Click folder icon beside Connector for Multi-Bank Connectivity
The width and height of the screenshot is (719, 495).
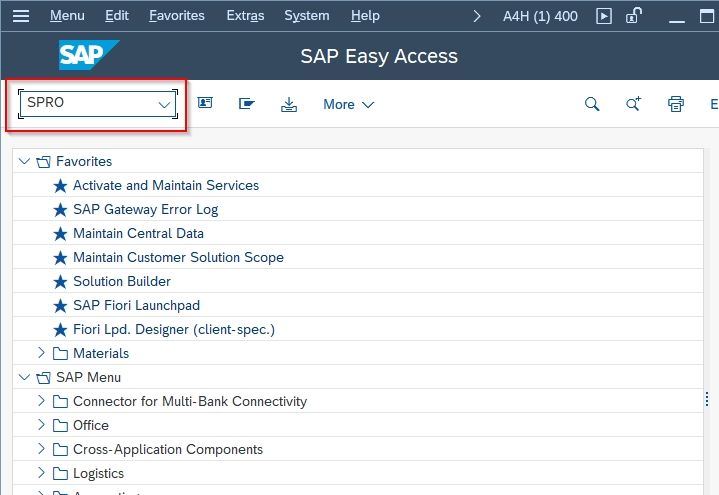pos(60,401)
